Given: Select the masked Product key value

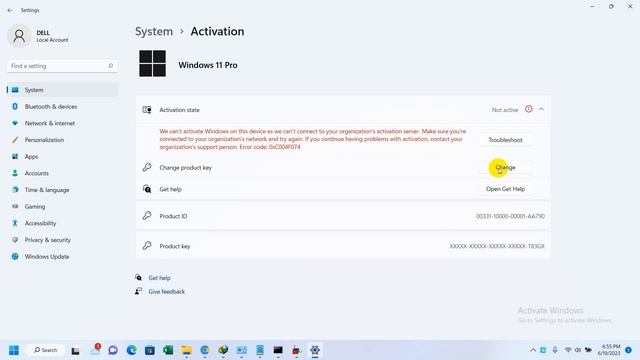Looking at the screenshot, I should click(x=497, y=246).
